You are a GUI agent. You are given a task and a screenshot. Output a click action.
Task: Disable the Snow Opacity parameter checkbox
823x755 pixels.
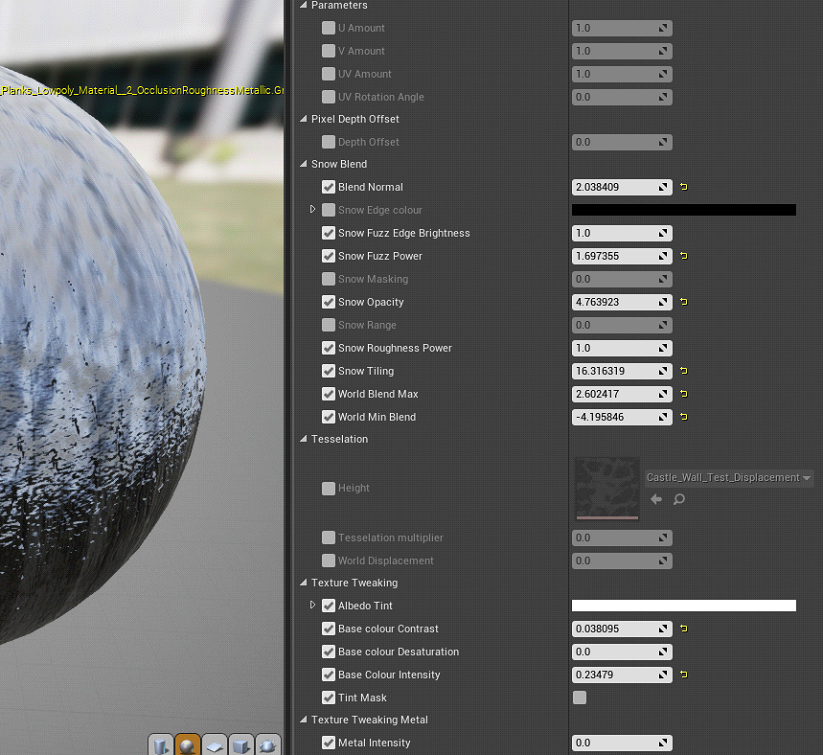pos(328,302)
